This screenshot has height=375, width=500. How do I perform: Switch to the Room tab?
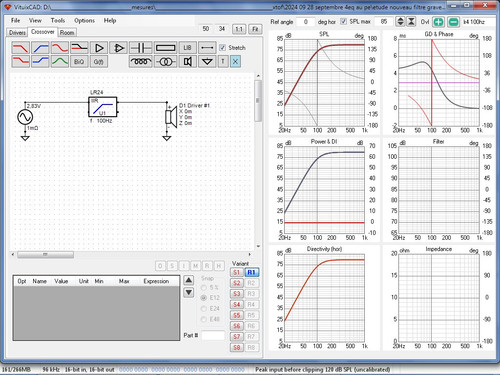67,32
